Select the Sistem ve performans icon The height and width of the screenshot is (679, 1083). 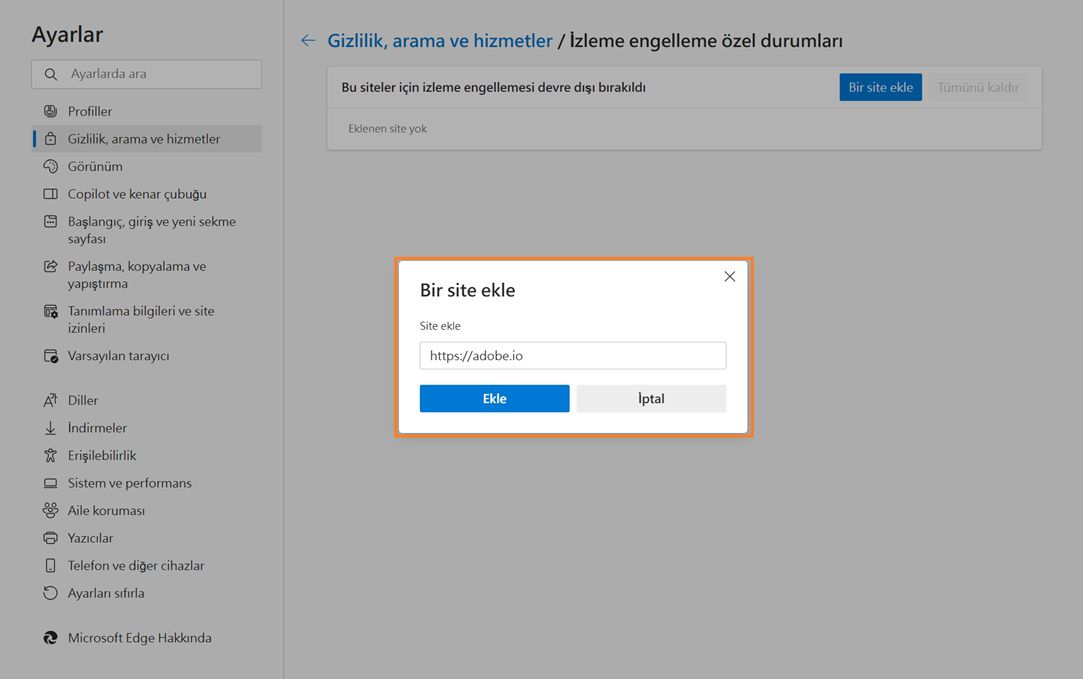coord(51,482)
